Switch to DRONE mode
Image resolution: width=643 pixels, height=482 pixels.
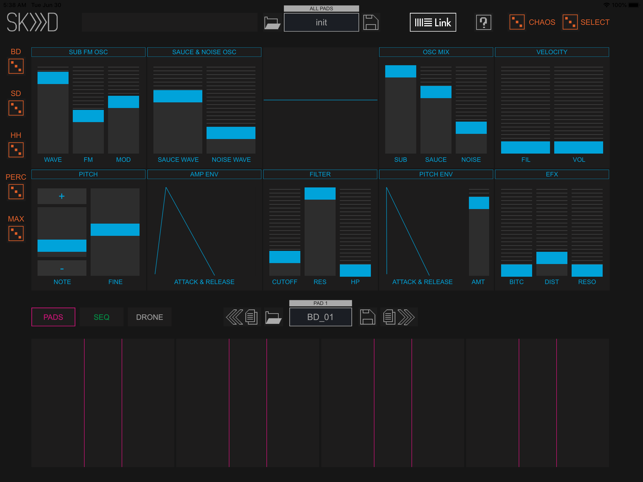point(149,317)
